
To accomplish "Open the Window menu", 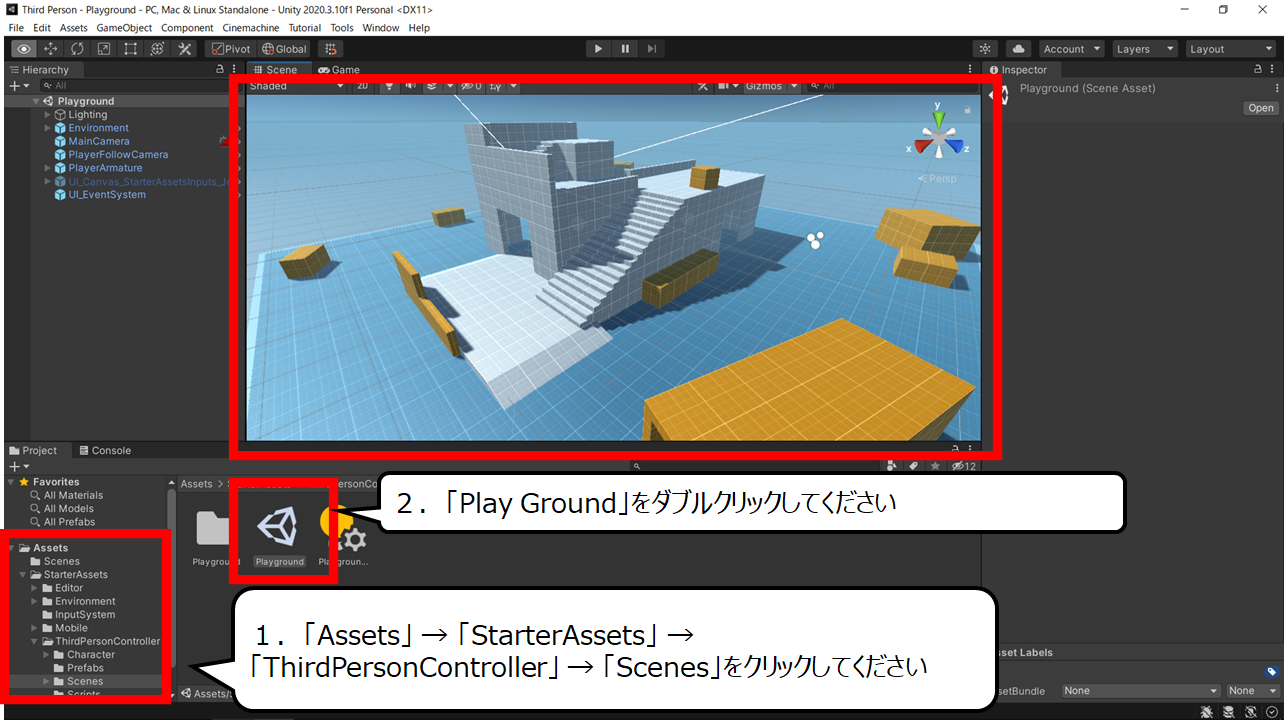I will pos(380,28).
